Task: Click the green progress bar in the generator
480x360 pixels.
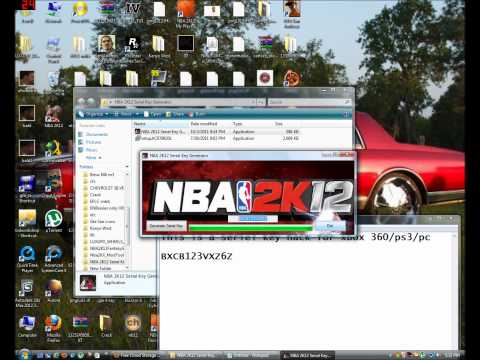Action: point(251,228)
